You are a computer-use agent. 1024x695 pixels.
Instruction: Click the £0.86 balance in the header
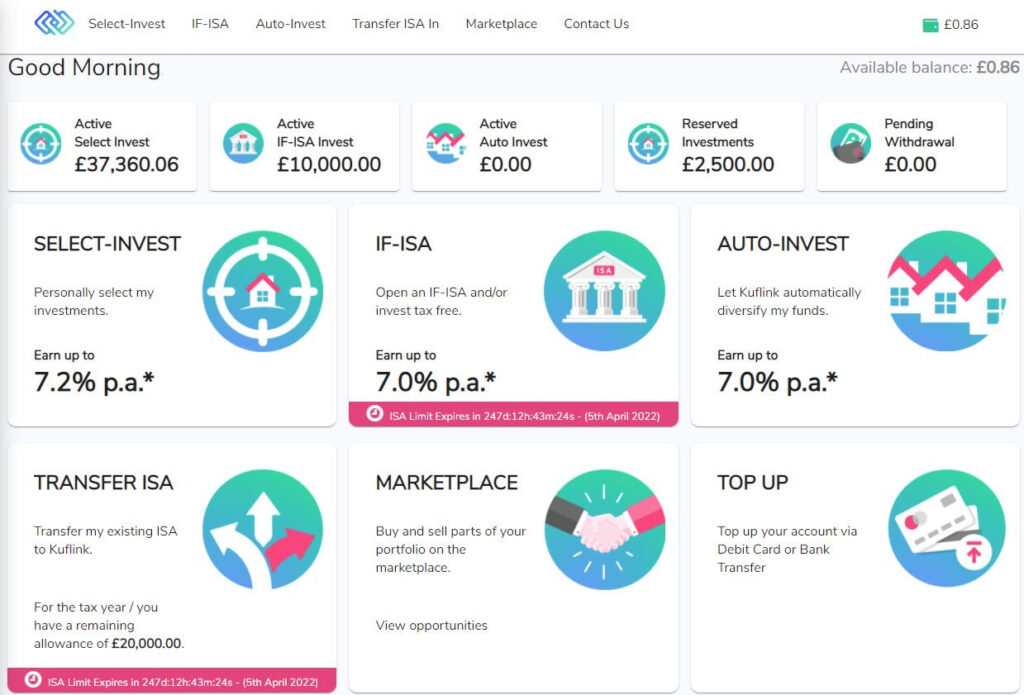point(961,25)
